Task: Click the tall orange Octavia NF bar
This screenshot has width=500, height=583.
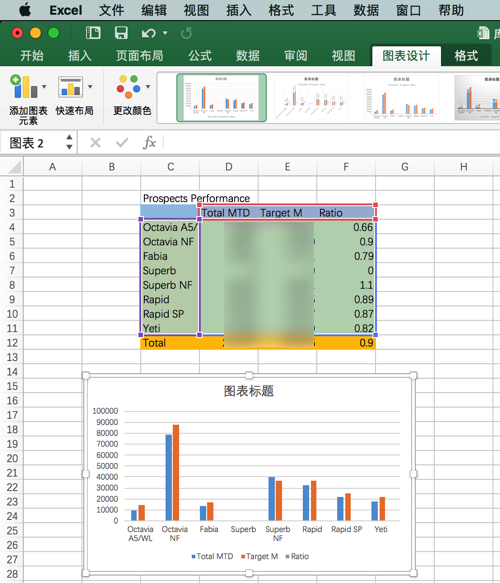Action: click(x=176, y=473)
